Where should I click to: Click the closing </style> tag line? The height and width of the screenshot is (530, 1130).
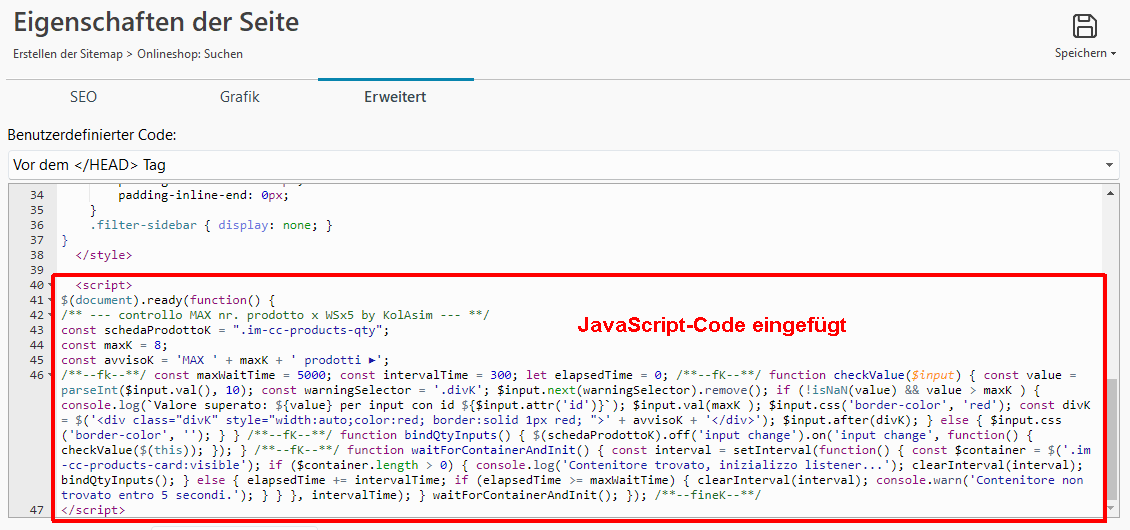105,255
